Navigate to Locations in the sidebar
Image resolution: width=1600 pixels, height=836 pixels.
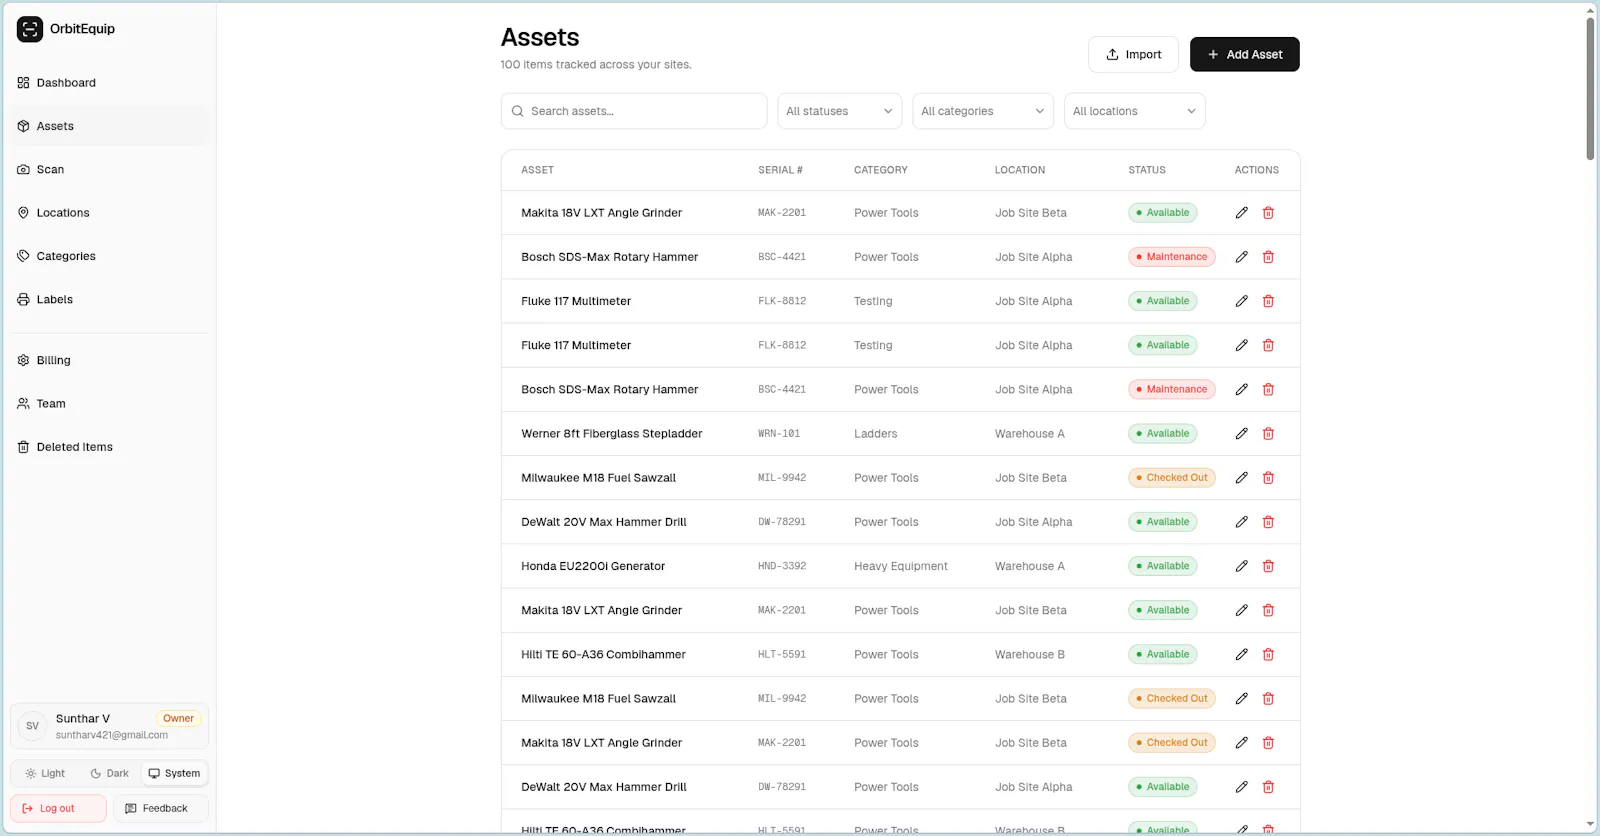(x=110, y=213)
